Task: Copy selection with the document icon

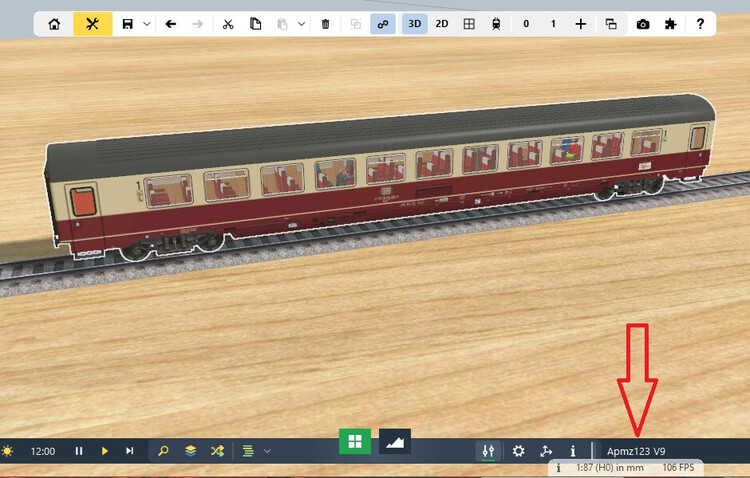Action: 255,24
